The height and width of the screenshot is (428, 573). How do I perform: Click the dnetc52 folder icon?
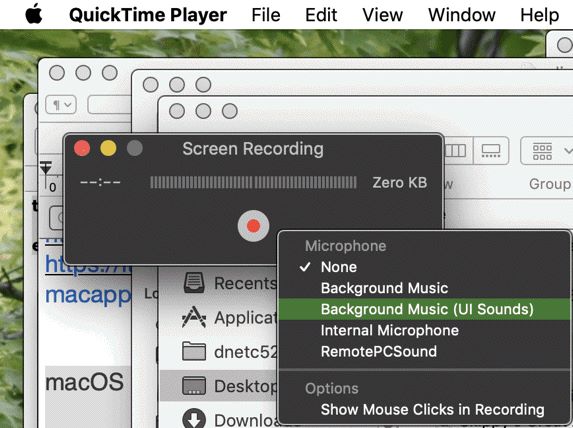coord(194,351)
